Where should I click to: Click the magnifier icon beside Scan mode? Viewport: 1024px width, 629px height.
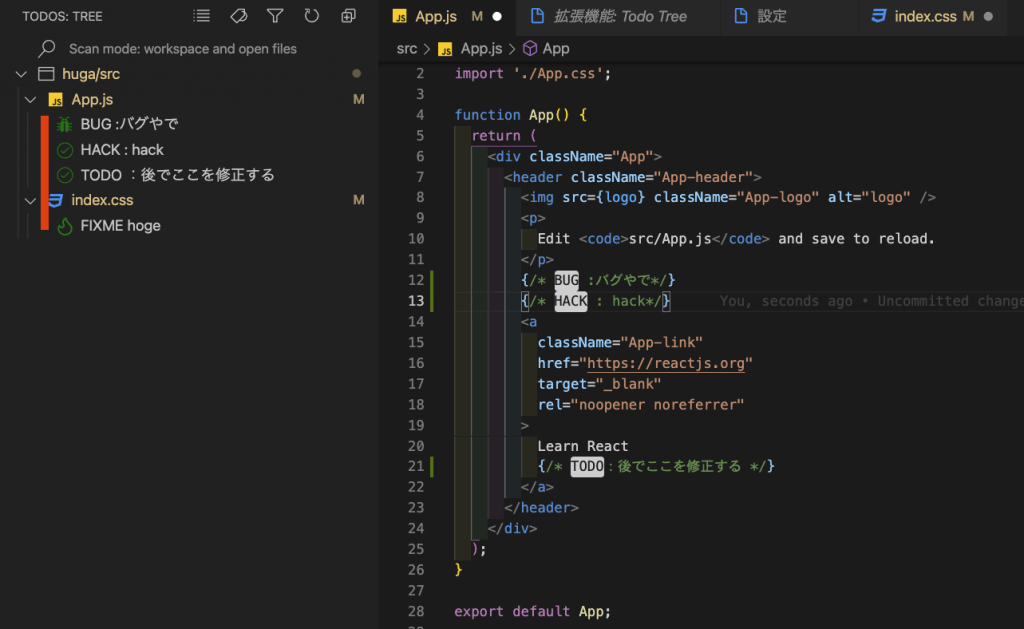(46, 48)
